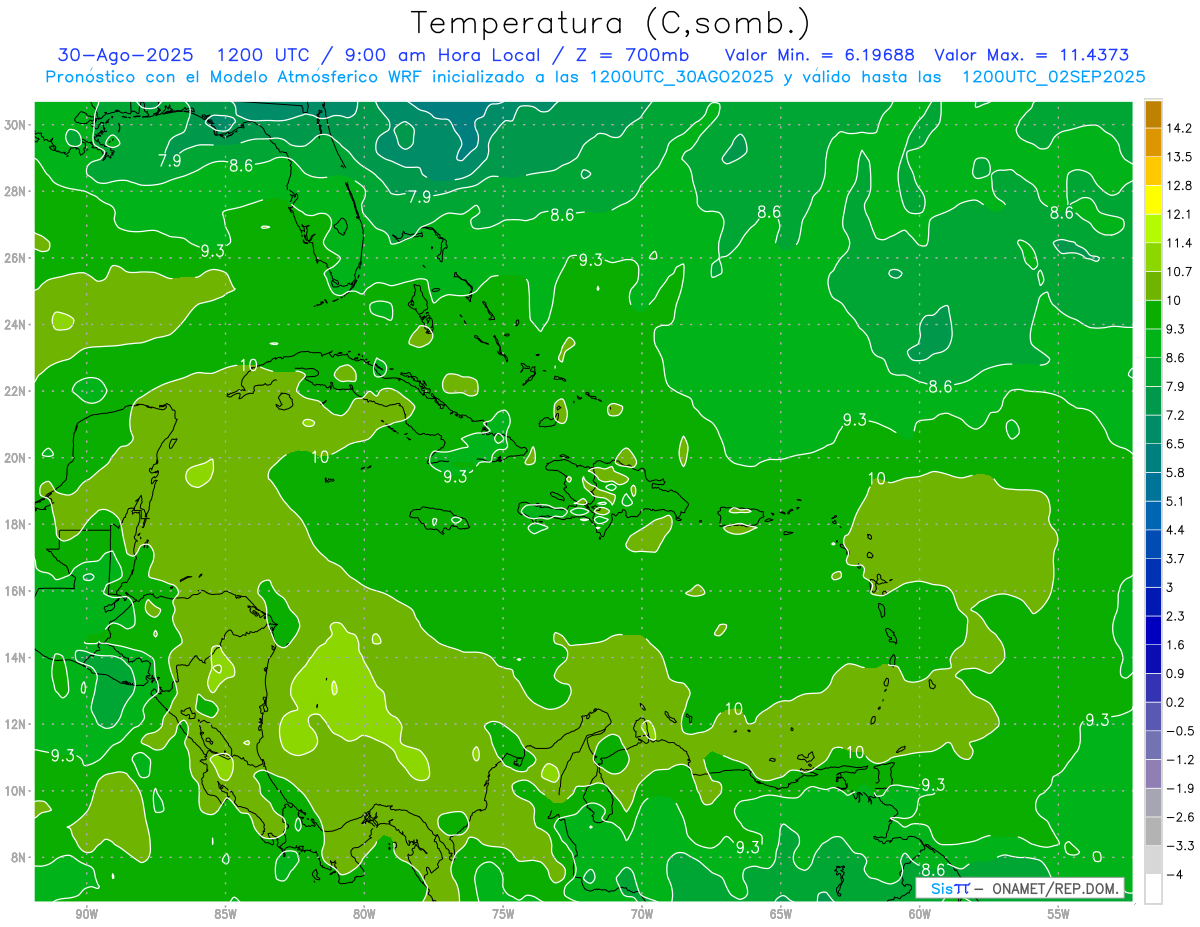1200x927 pixels.
Task: Select the 13.5 value on color scale
Action: [x=1179, y=157]
